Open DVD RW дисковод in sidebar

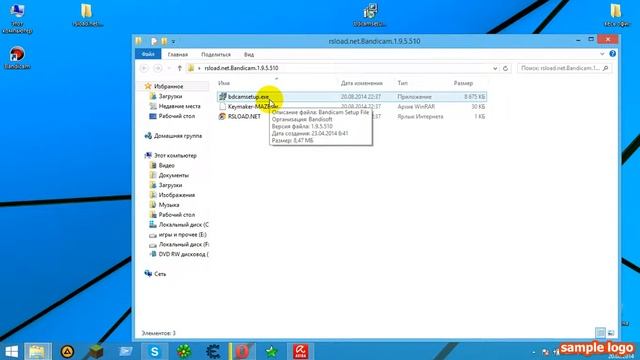(x=183, y=254)
